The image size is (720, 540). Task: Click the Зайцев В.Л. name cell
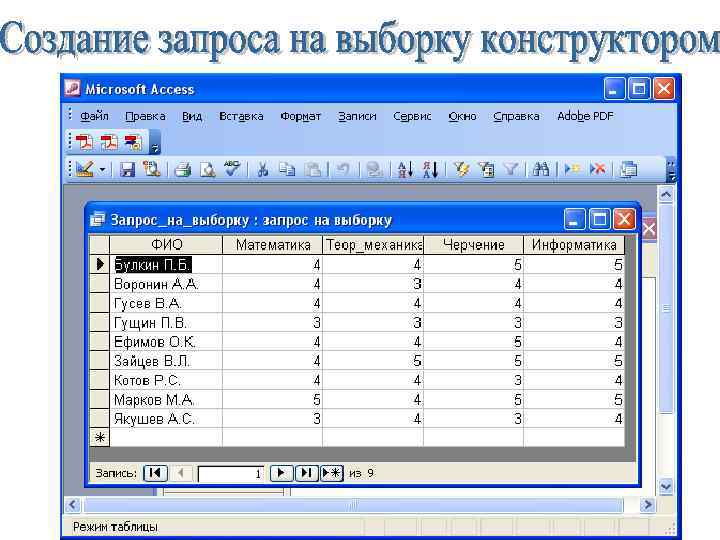point(166,361)
